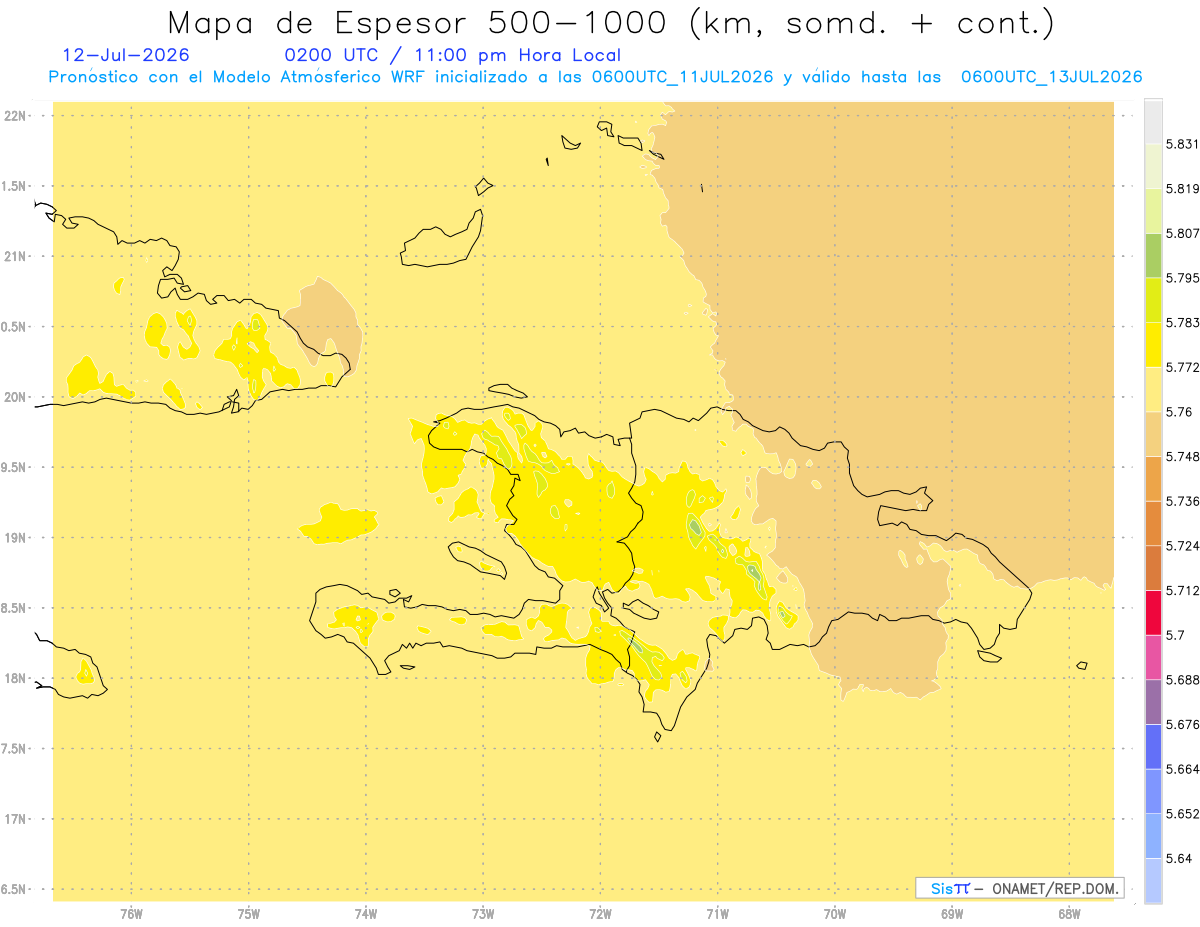Click the green band between 5.795 and 5.807

1153,255
